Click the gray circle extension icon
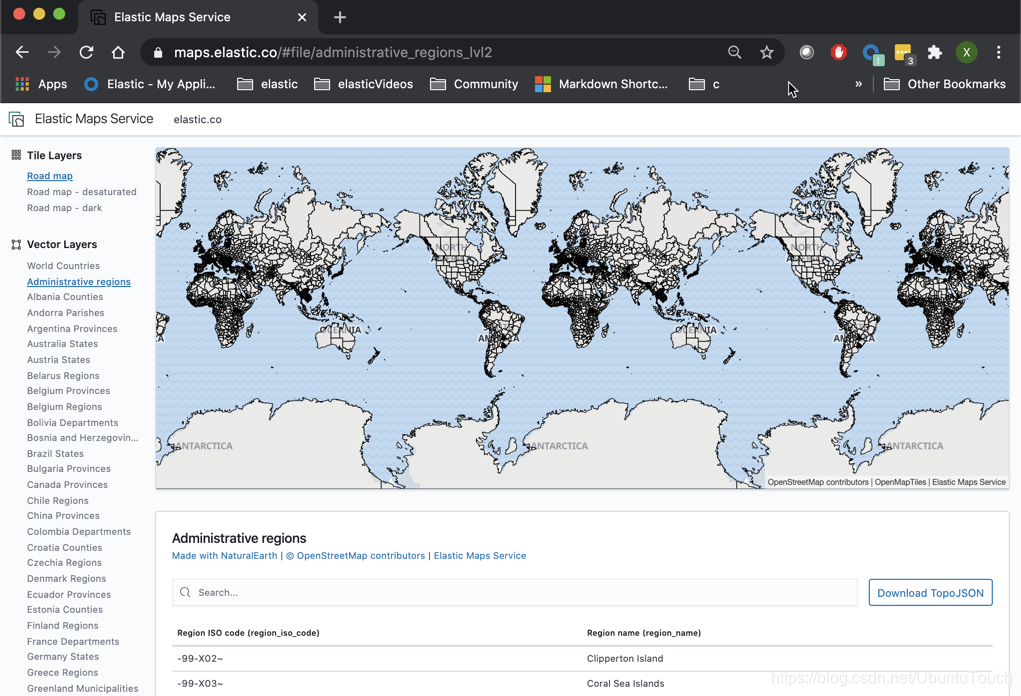The image size is (1021, 696). tap(807, 52)
